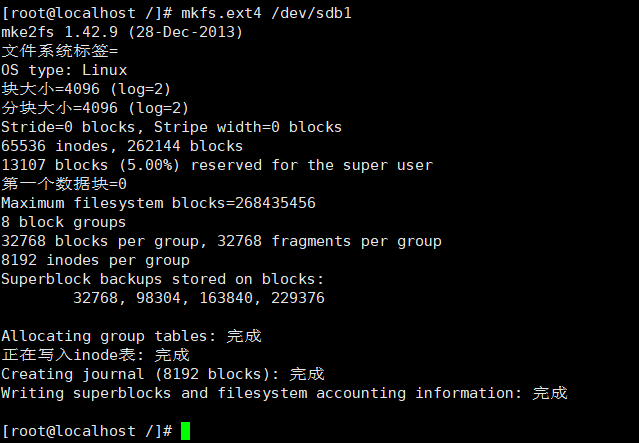Click the '32768 fragments per group' text
Screen dimensions: 639x443
330,241
